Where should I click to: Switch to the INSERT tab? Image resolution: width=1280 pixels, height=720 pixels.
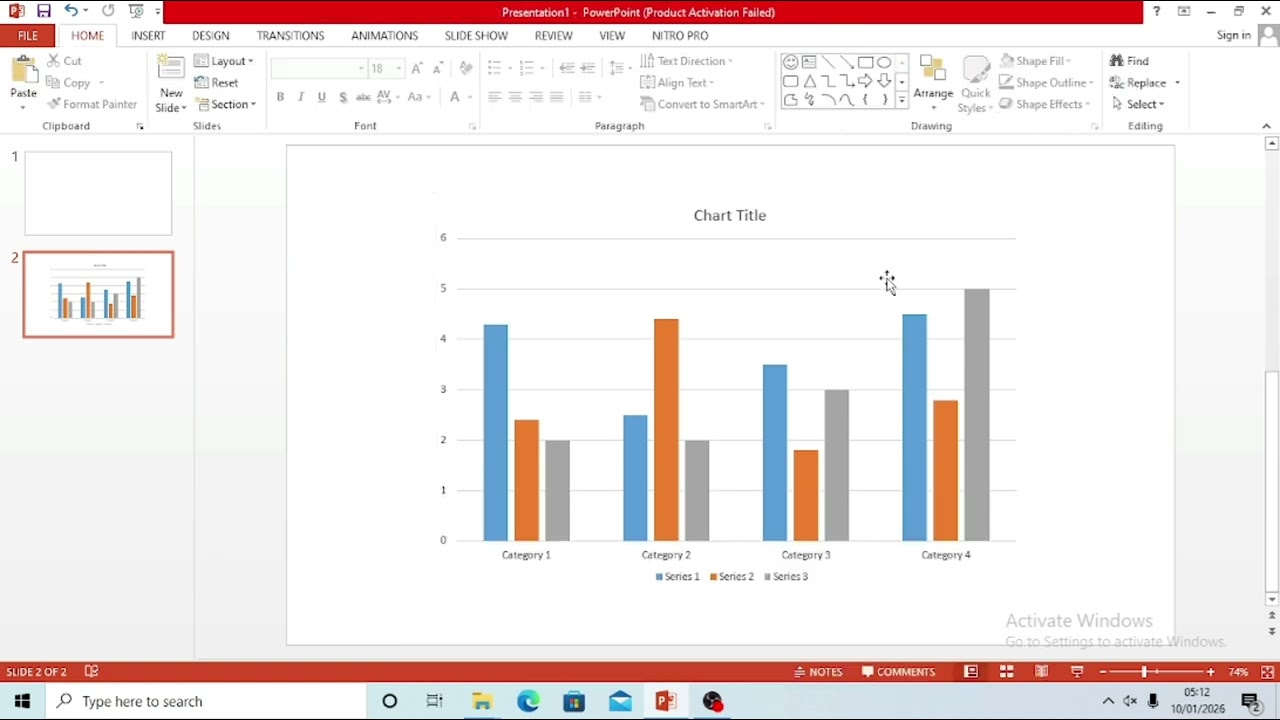coord(148,35)
